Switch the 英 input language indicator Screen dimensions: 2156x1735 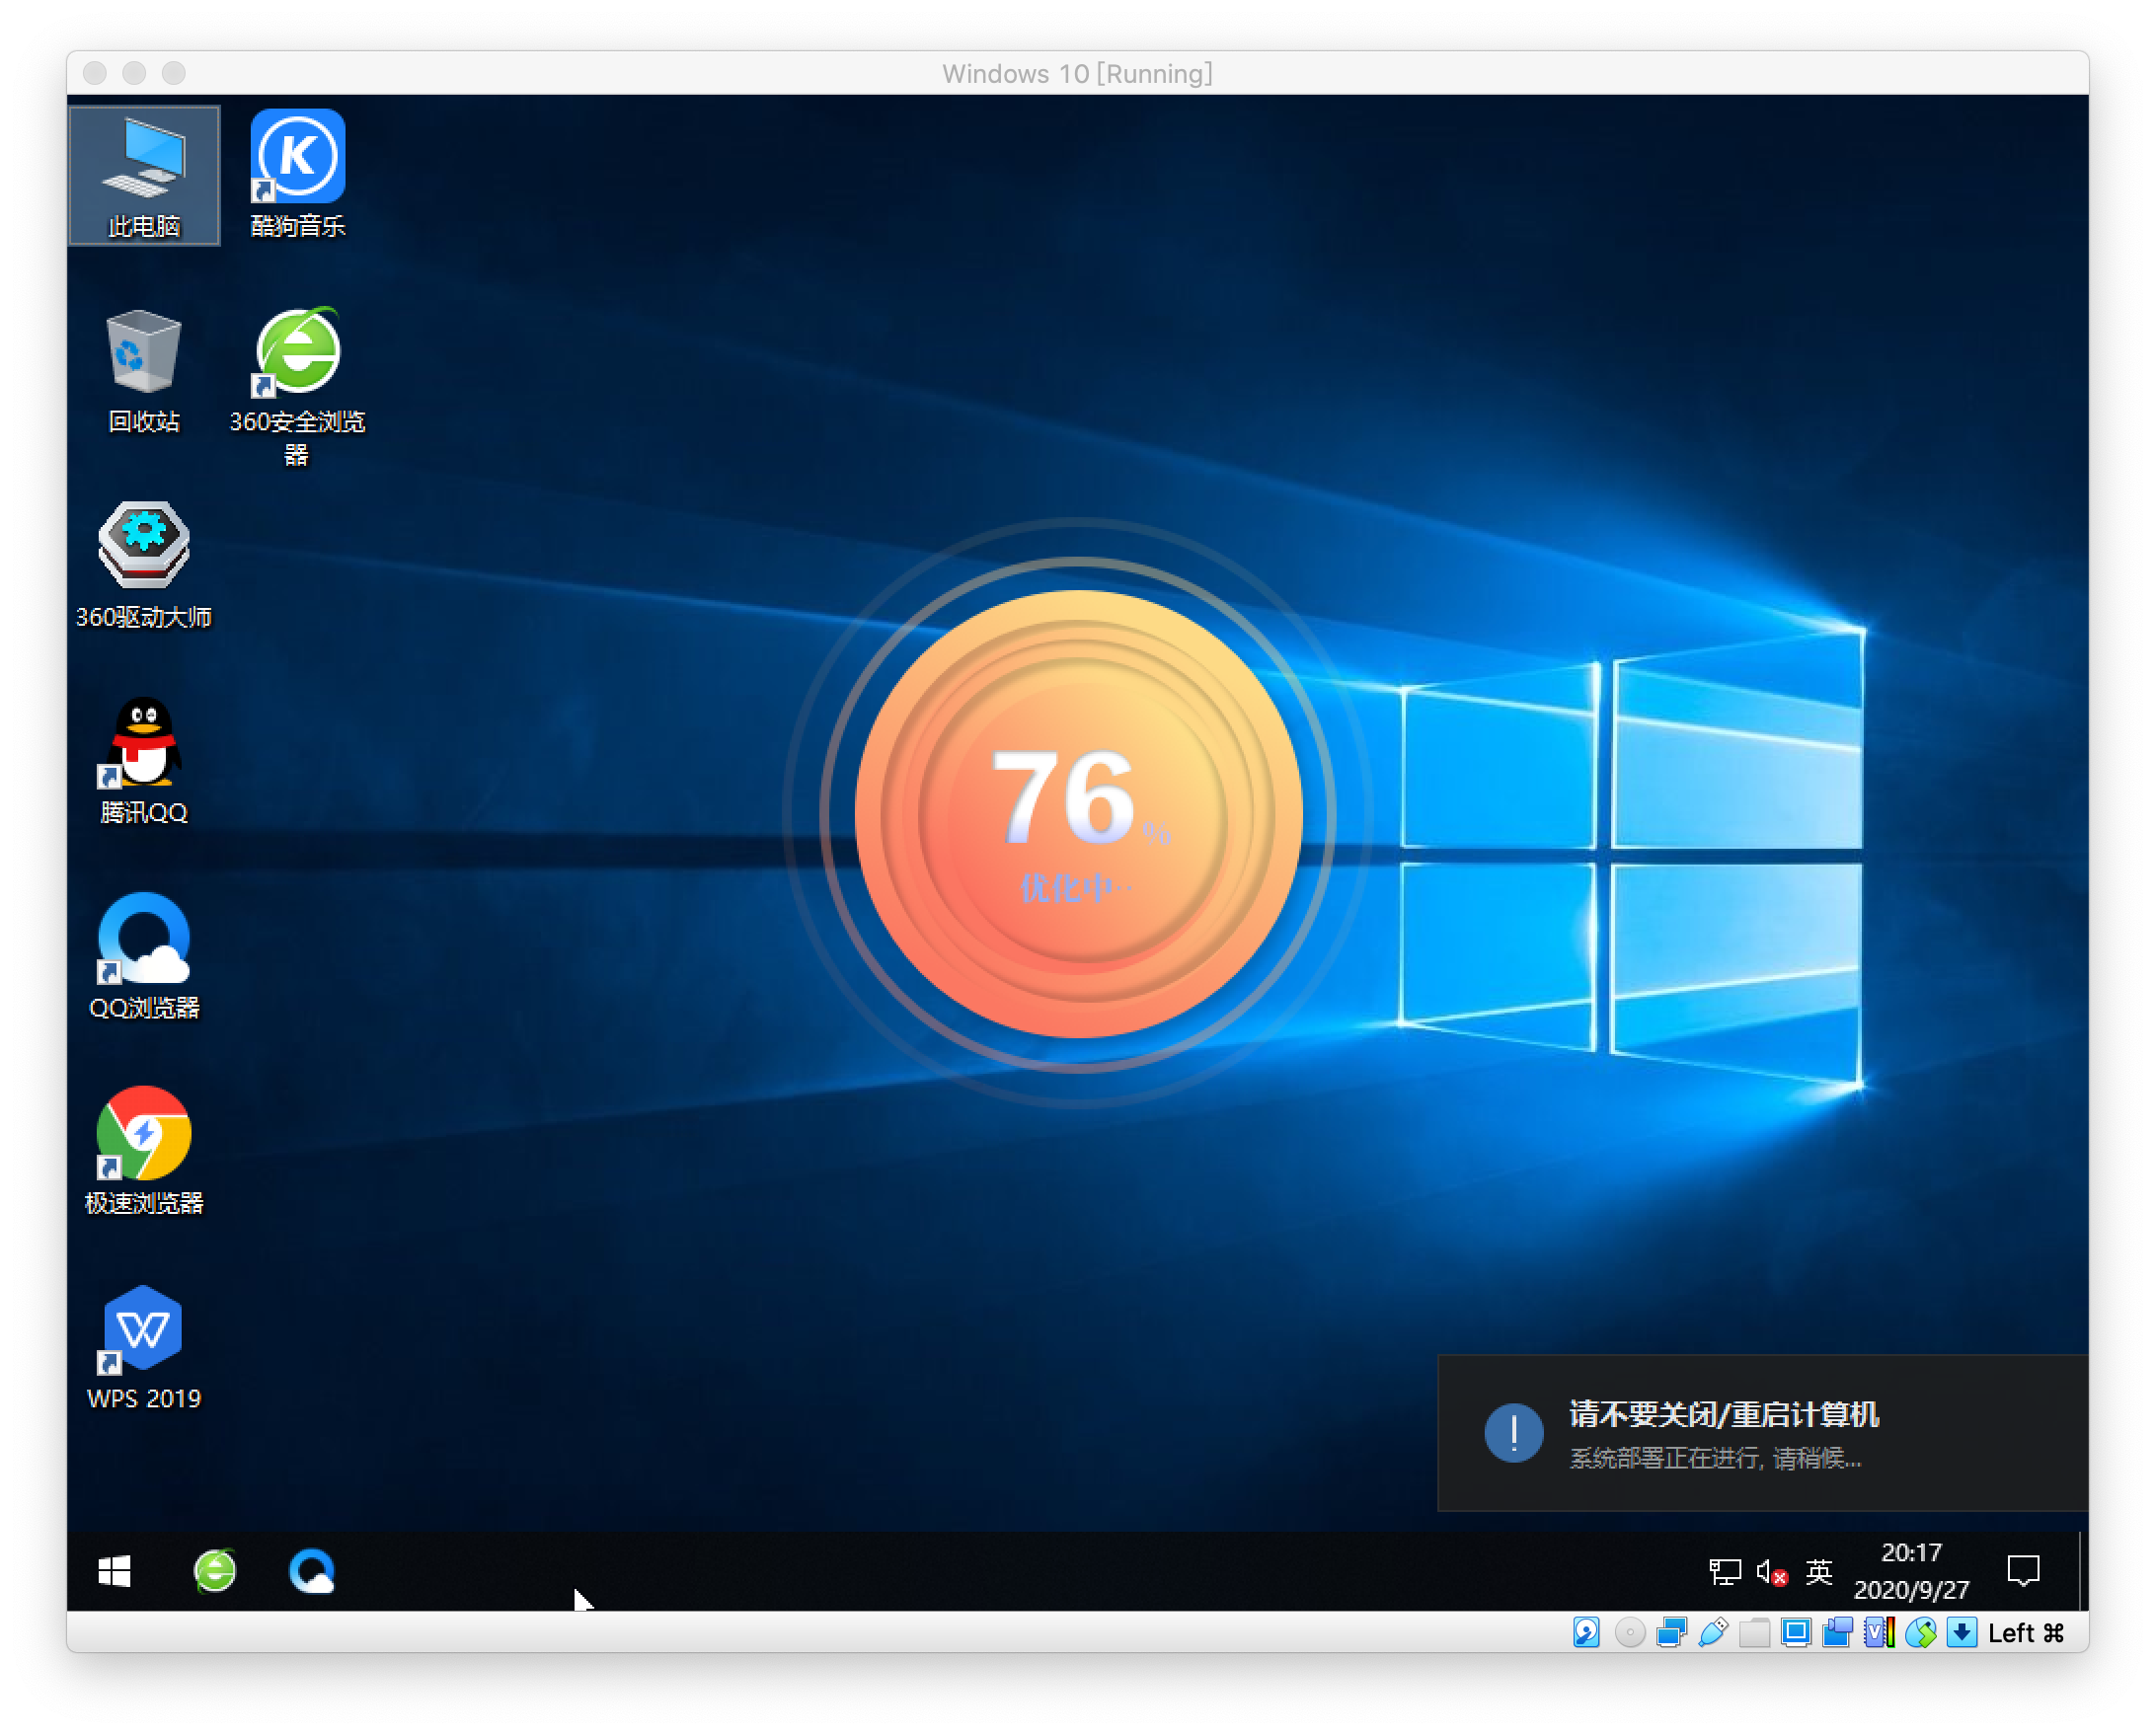[1818, 1571]
